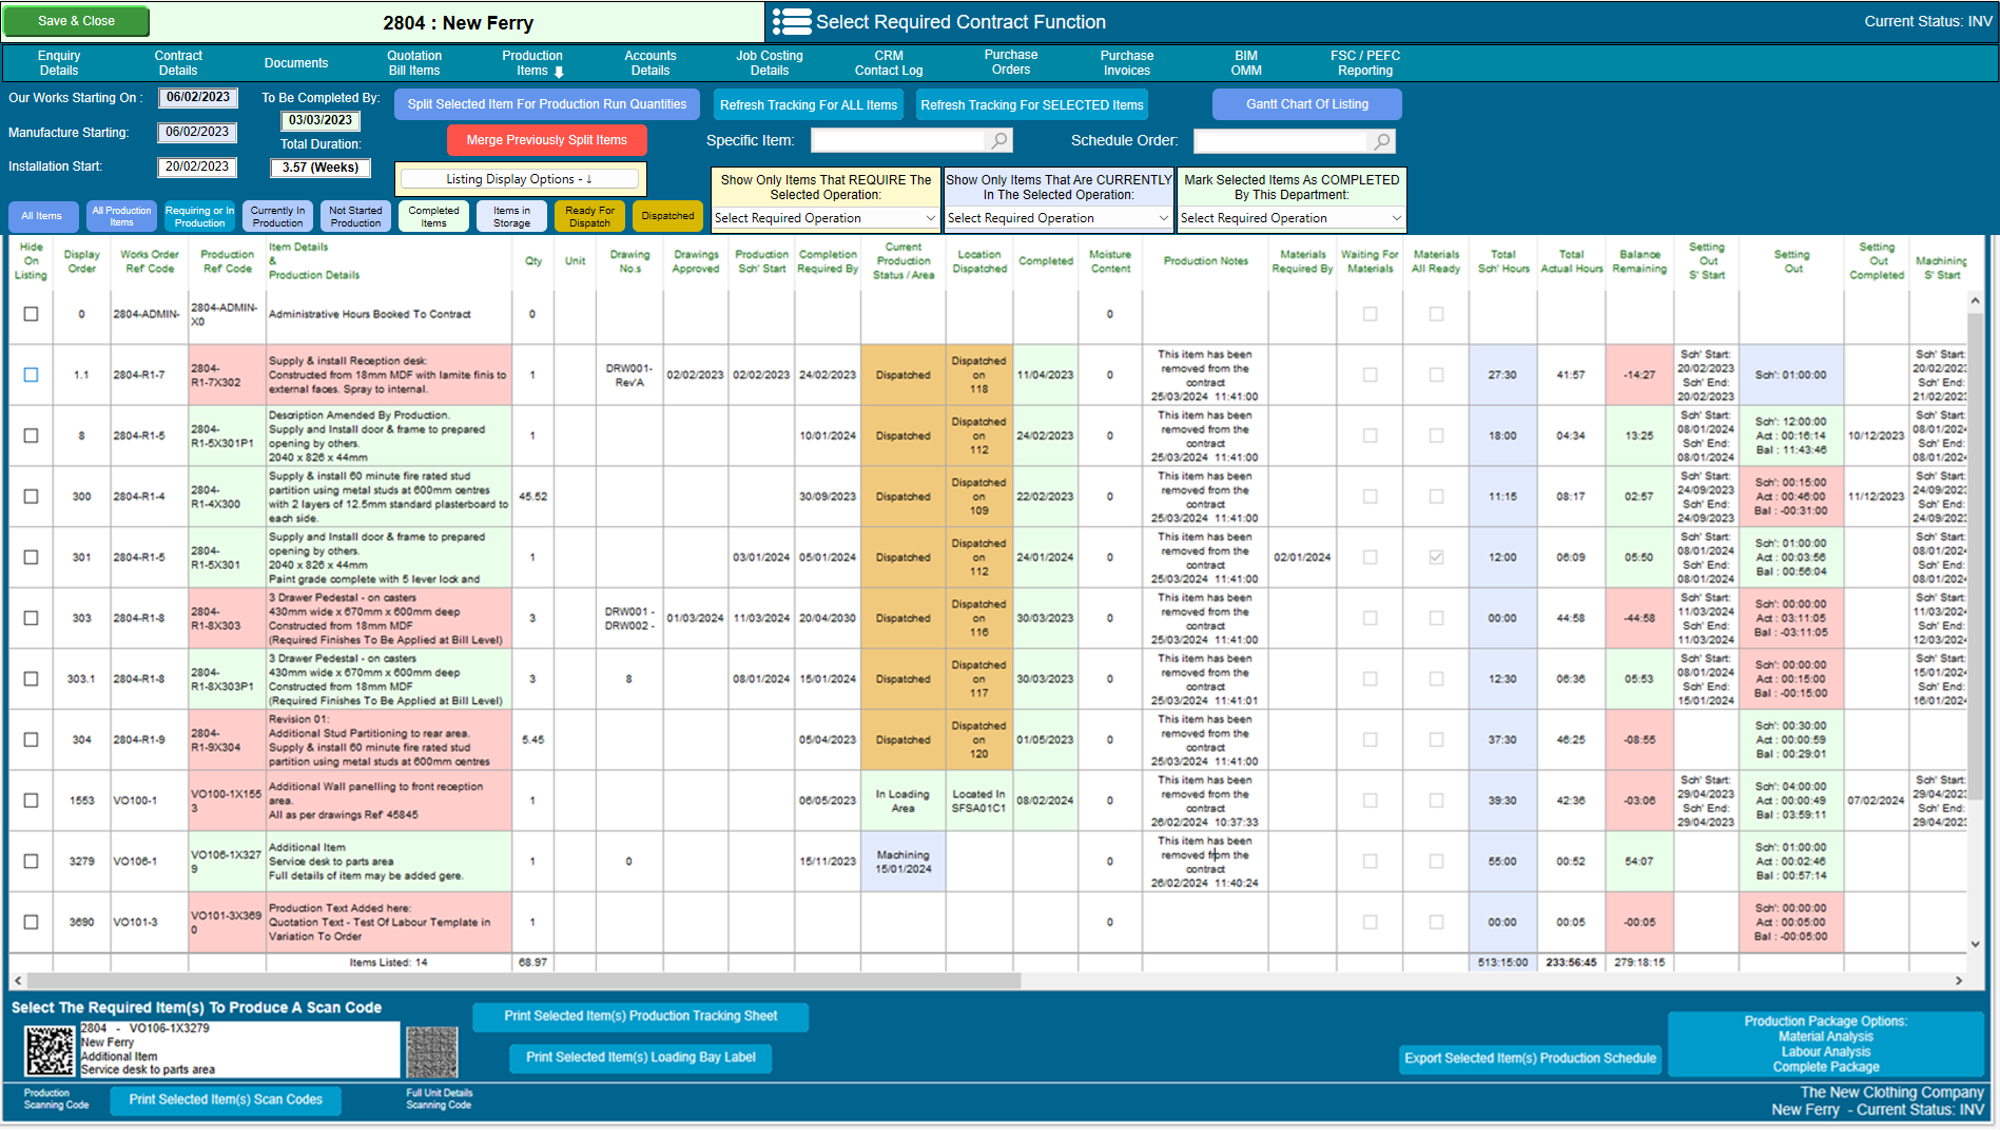2000x1130 pixels.
Task: Tick Hide On Listing for item 2804-R1-7
Action: (x=31, y=375)
